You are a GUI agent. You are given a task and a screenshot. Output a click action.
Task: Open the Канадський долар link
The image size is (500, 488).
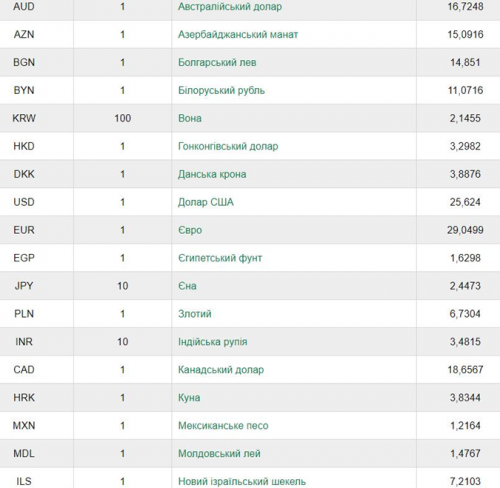(221, 370)
